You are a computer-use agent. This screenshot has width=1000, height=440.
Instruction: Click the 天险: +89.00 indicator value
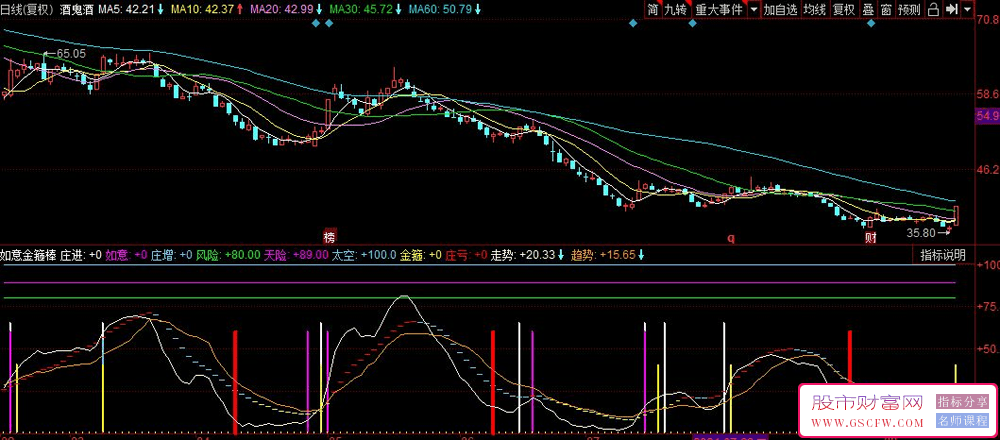click(297, 255)
